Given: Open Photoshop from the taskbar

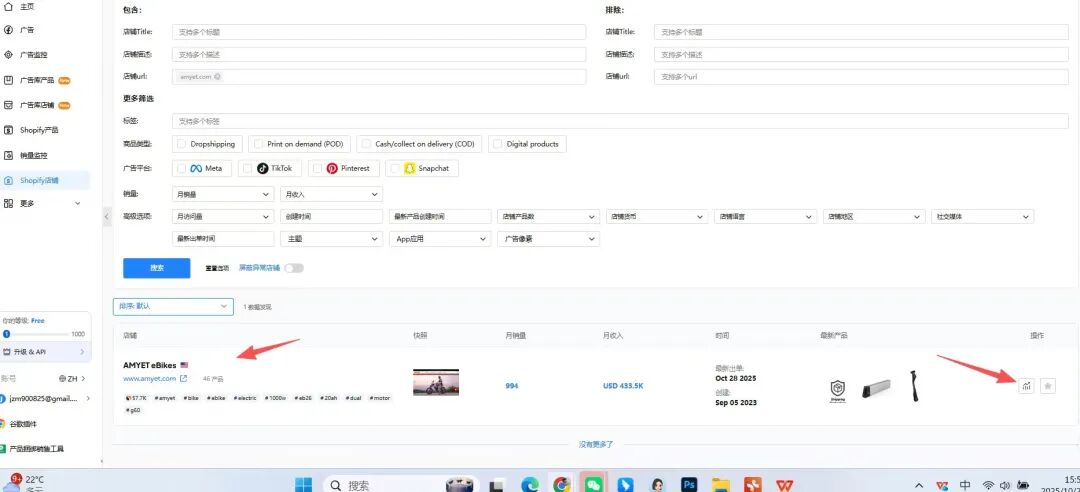Looking at the screenshot, I should [688, 485].
